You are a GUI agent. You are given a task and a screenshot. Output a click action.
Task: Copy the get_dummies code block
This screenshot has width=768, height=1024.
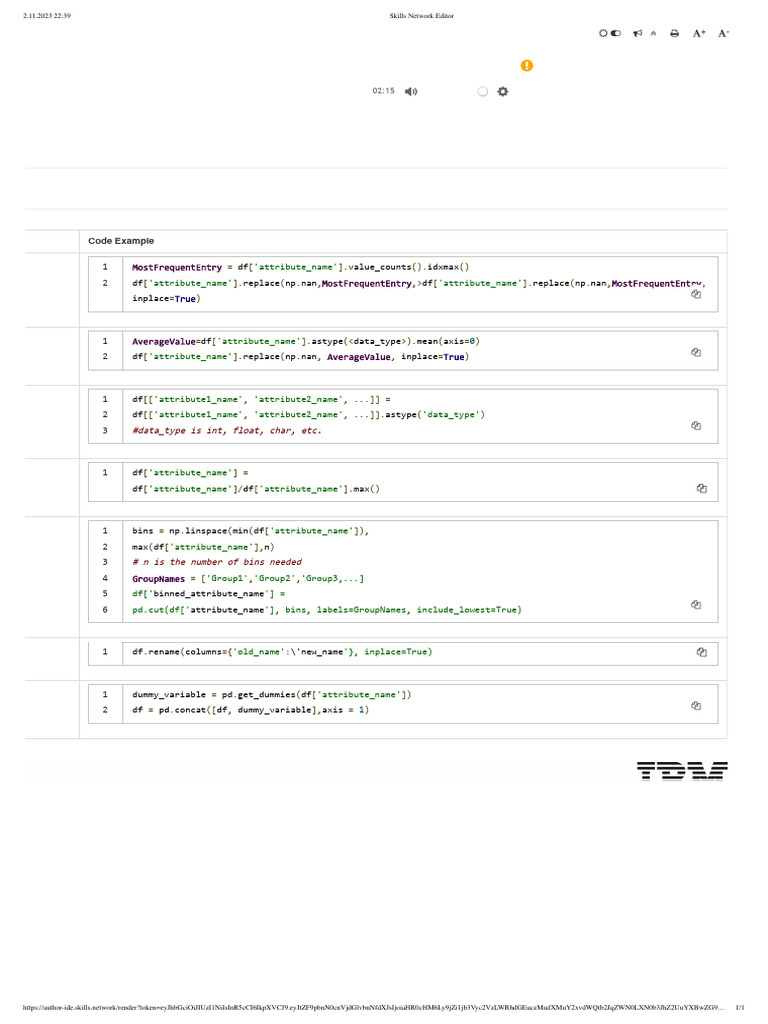(x=696, y=705)
